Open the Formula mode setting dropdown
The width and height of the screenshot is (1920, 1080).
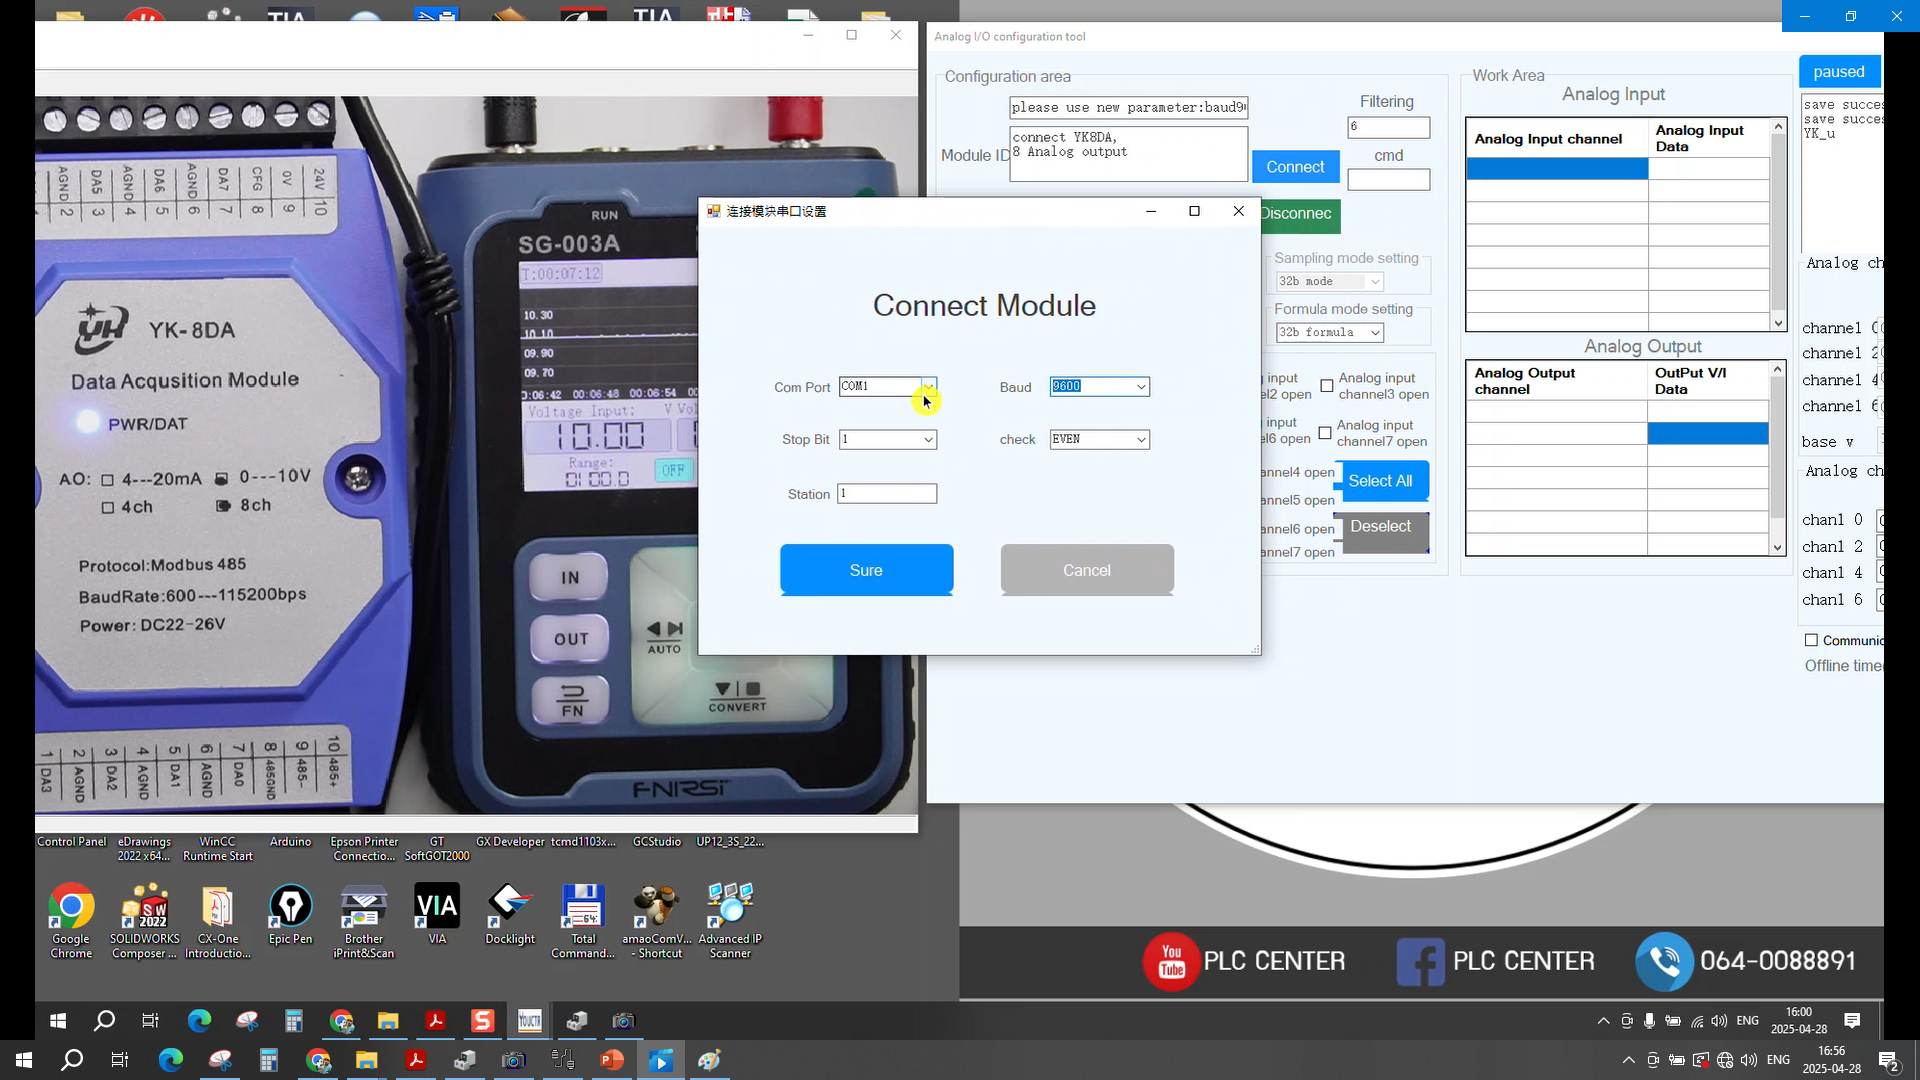click(1375, 333)
